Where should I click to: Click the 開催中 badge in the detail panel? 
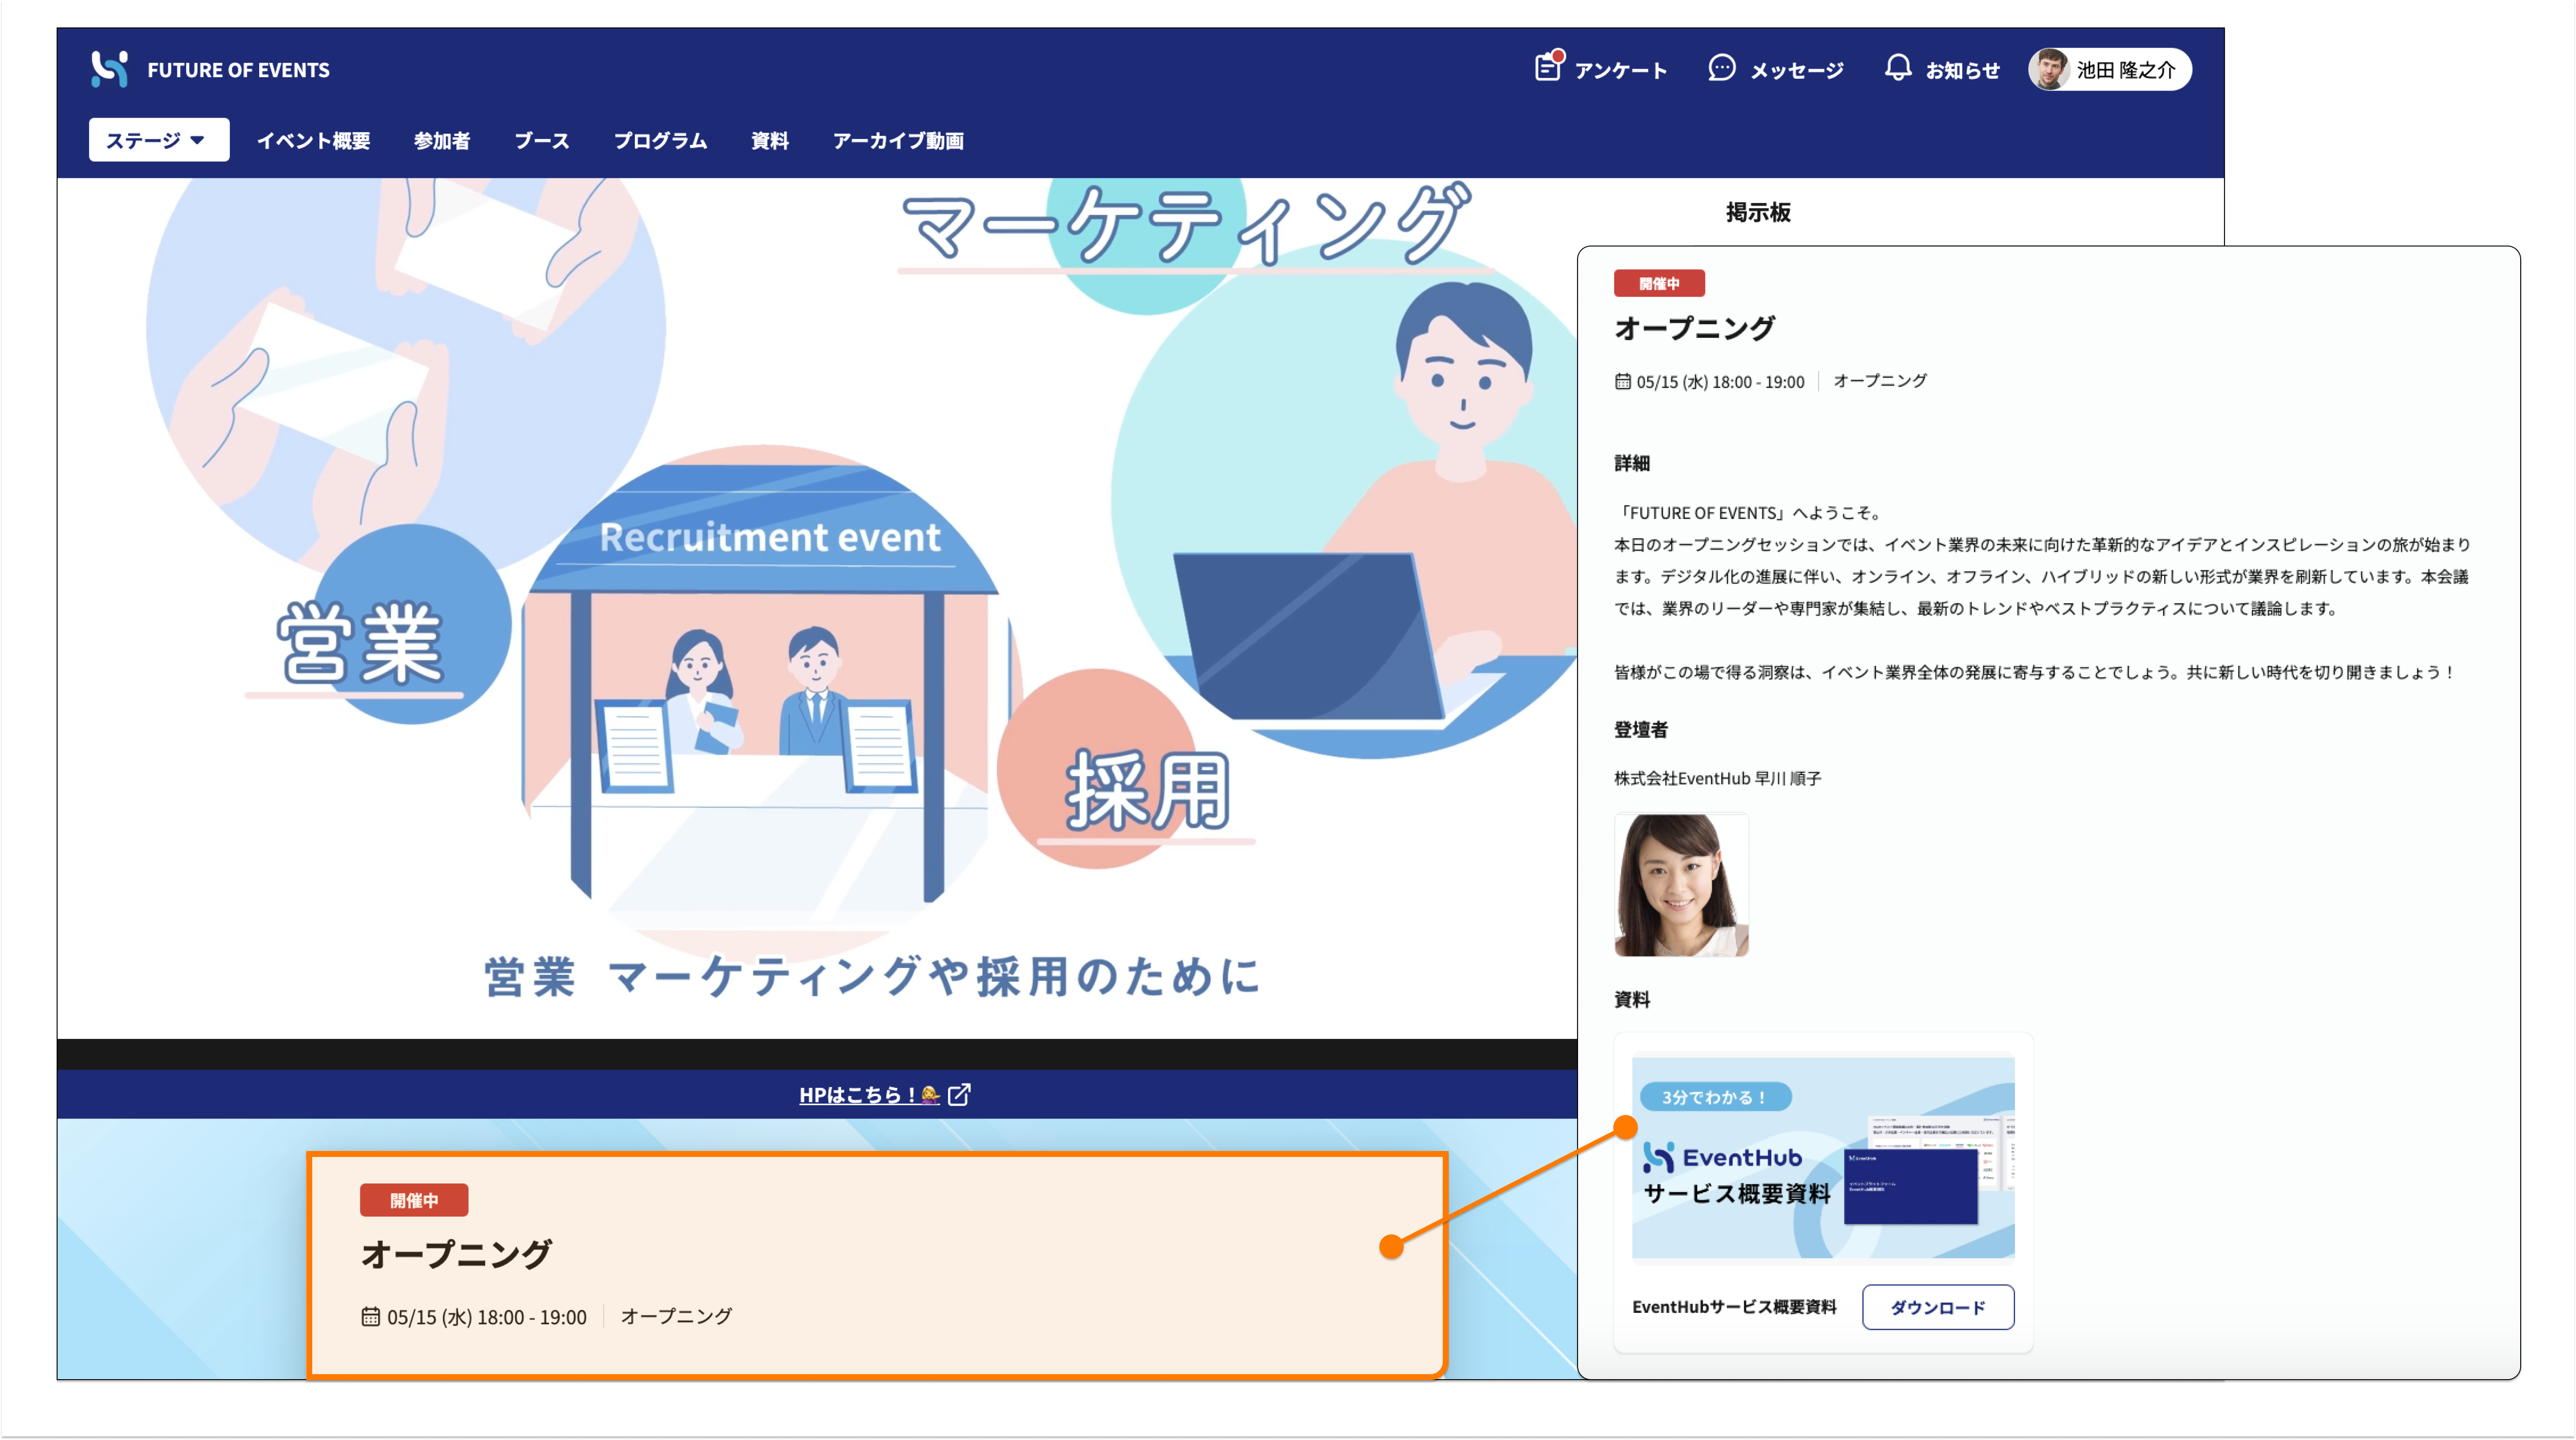click(1659, 283)
